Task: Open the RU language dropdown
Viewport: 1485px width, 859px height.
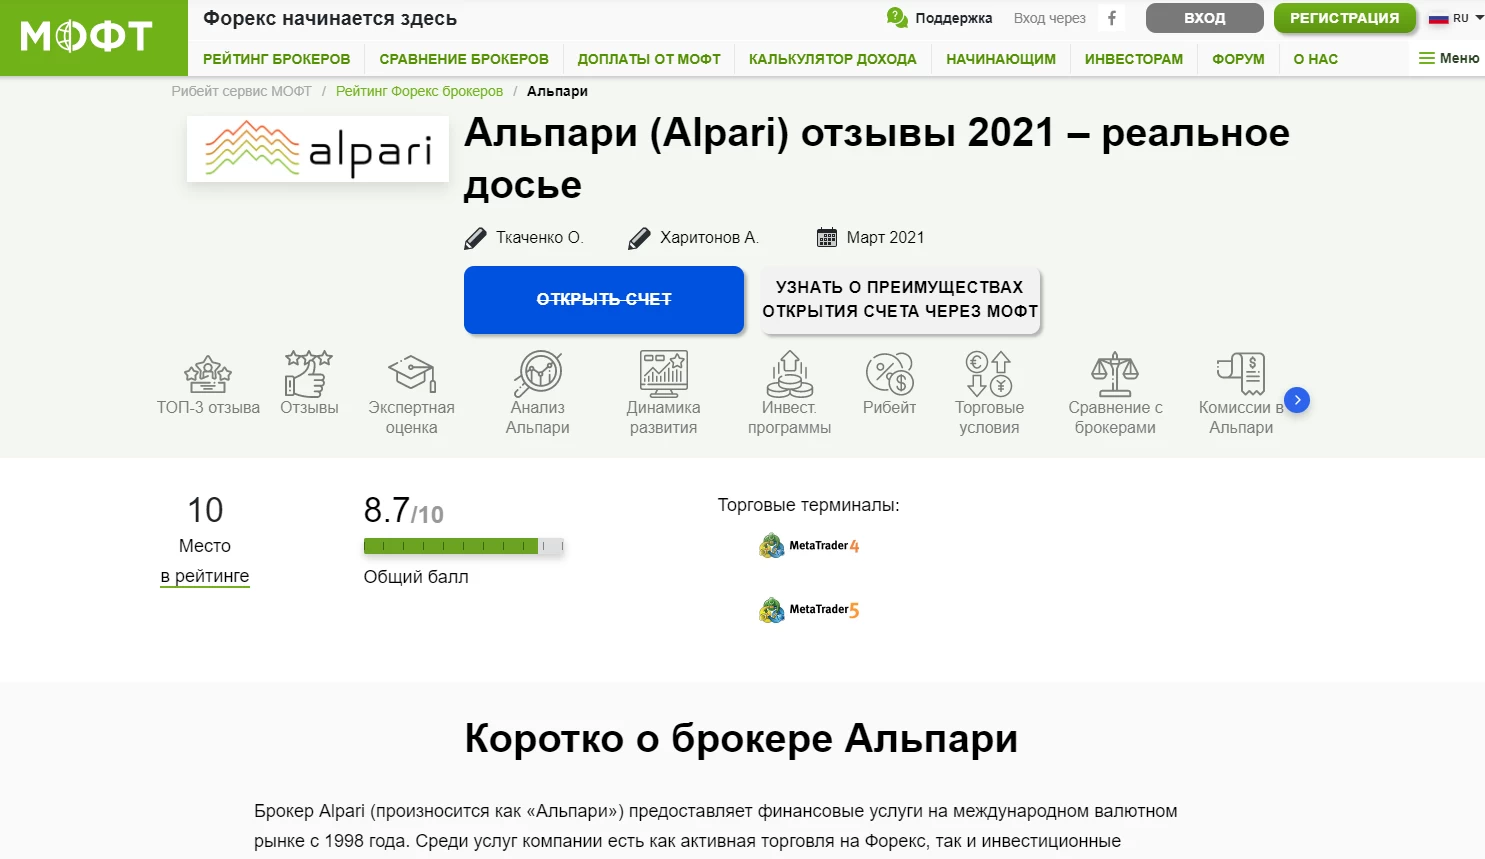Action: (x=1456, y=18)
